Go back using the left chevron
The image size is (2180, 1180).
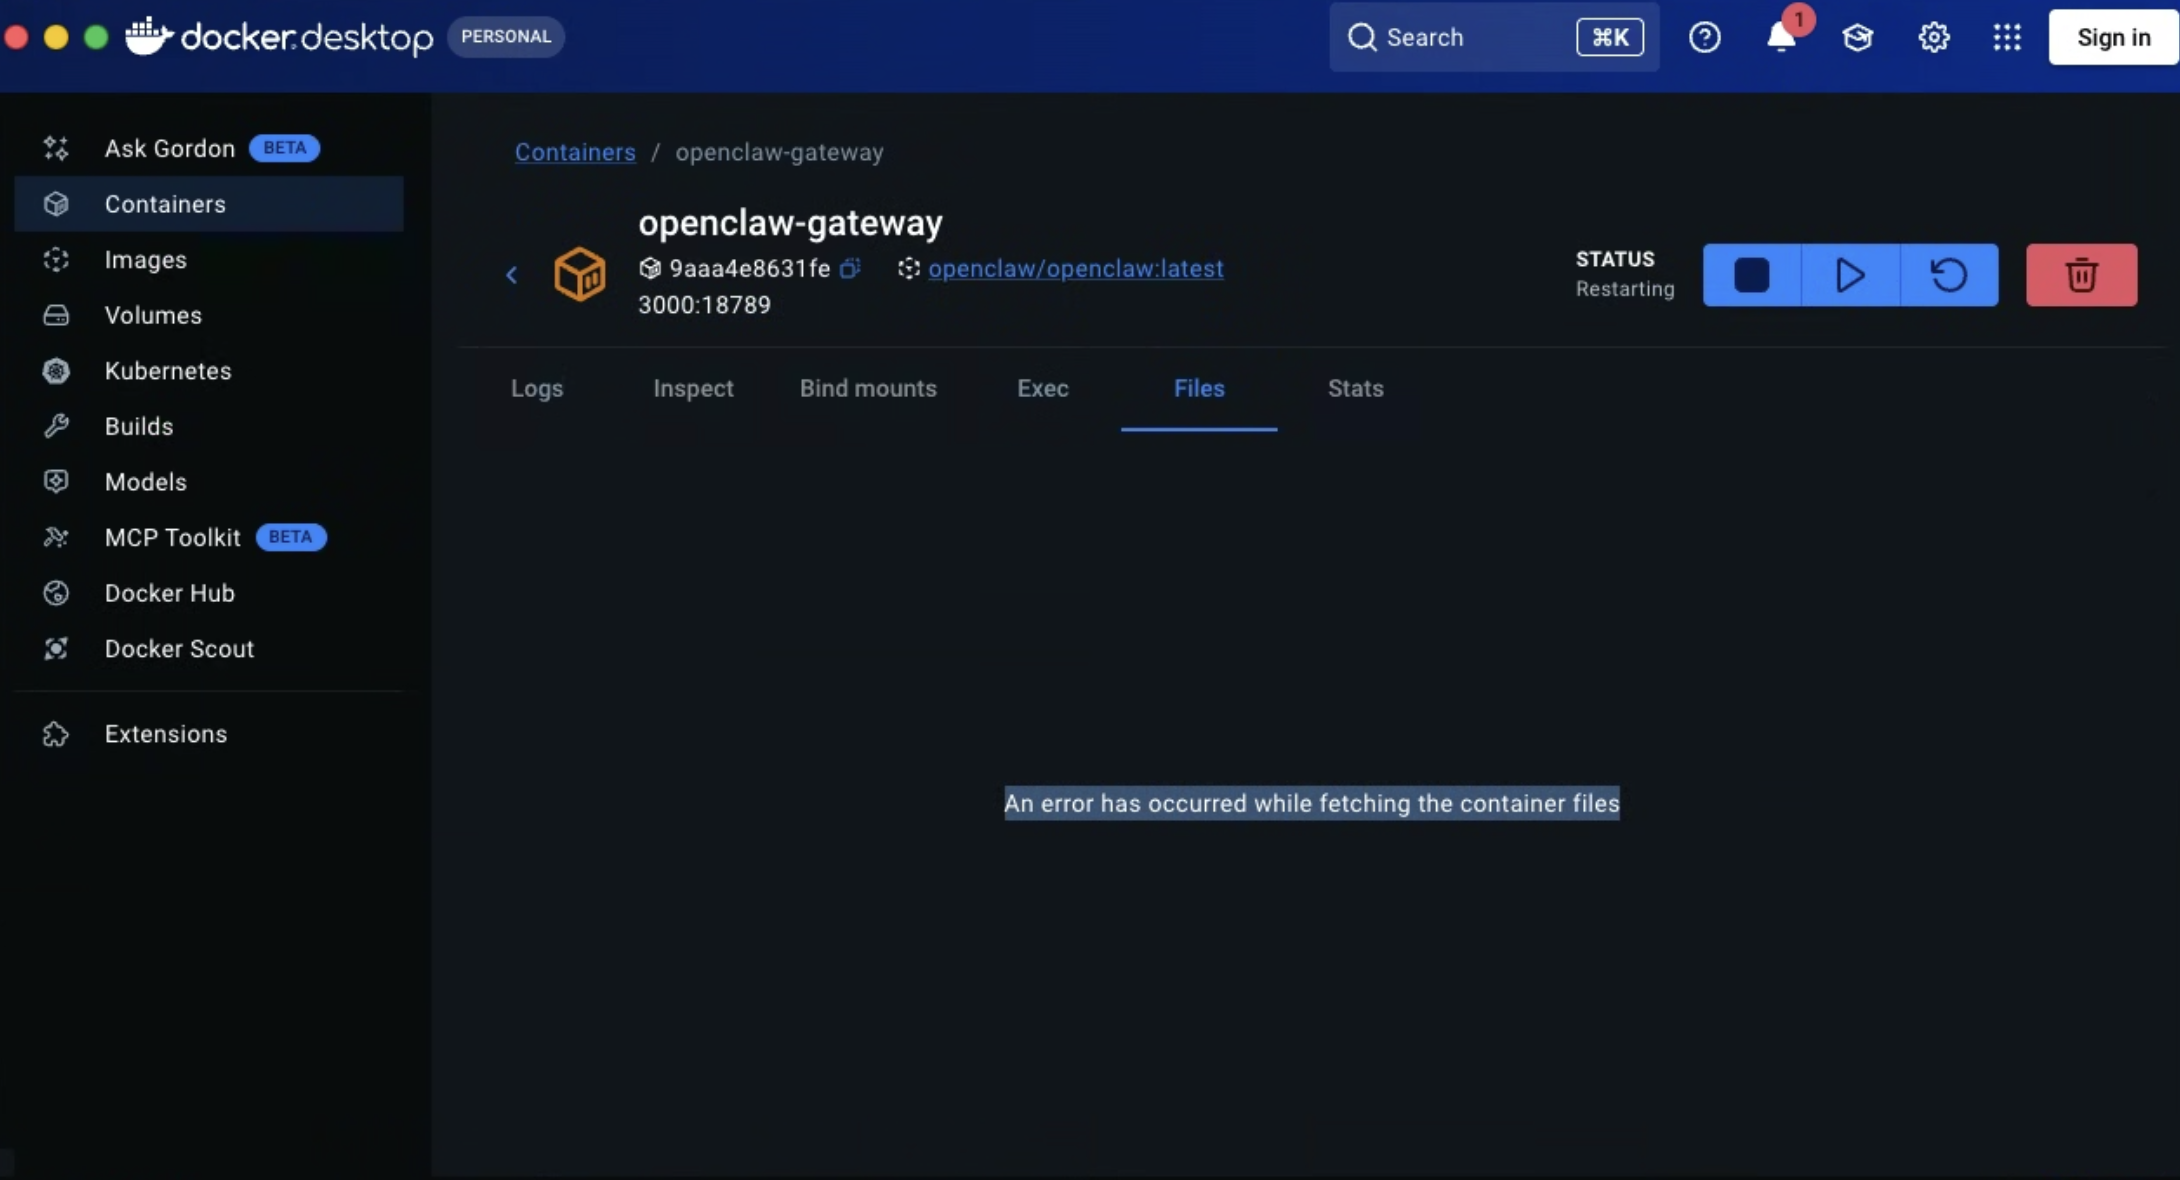(x=511, y=275)
